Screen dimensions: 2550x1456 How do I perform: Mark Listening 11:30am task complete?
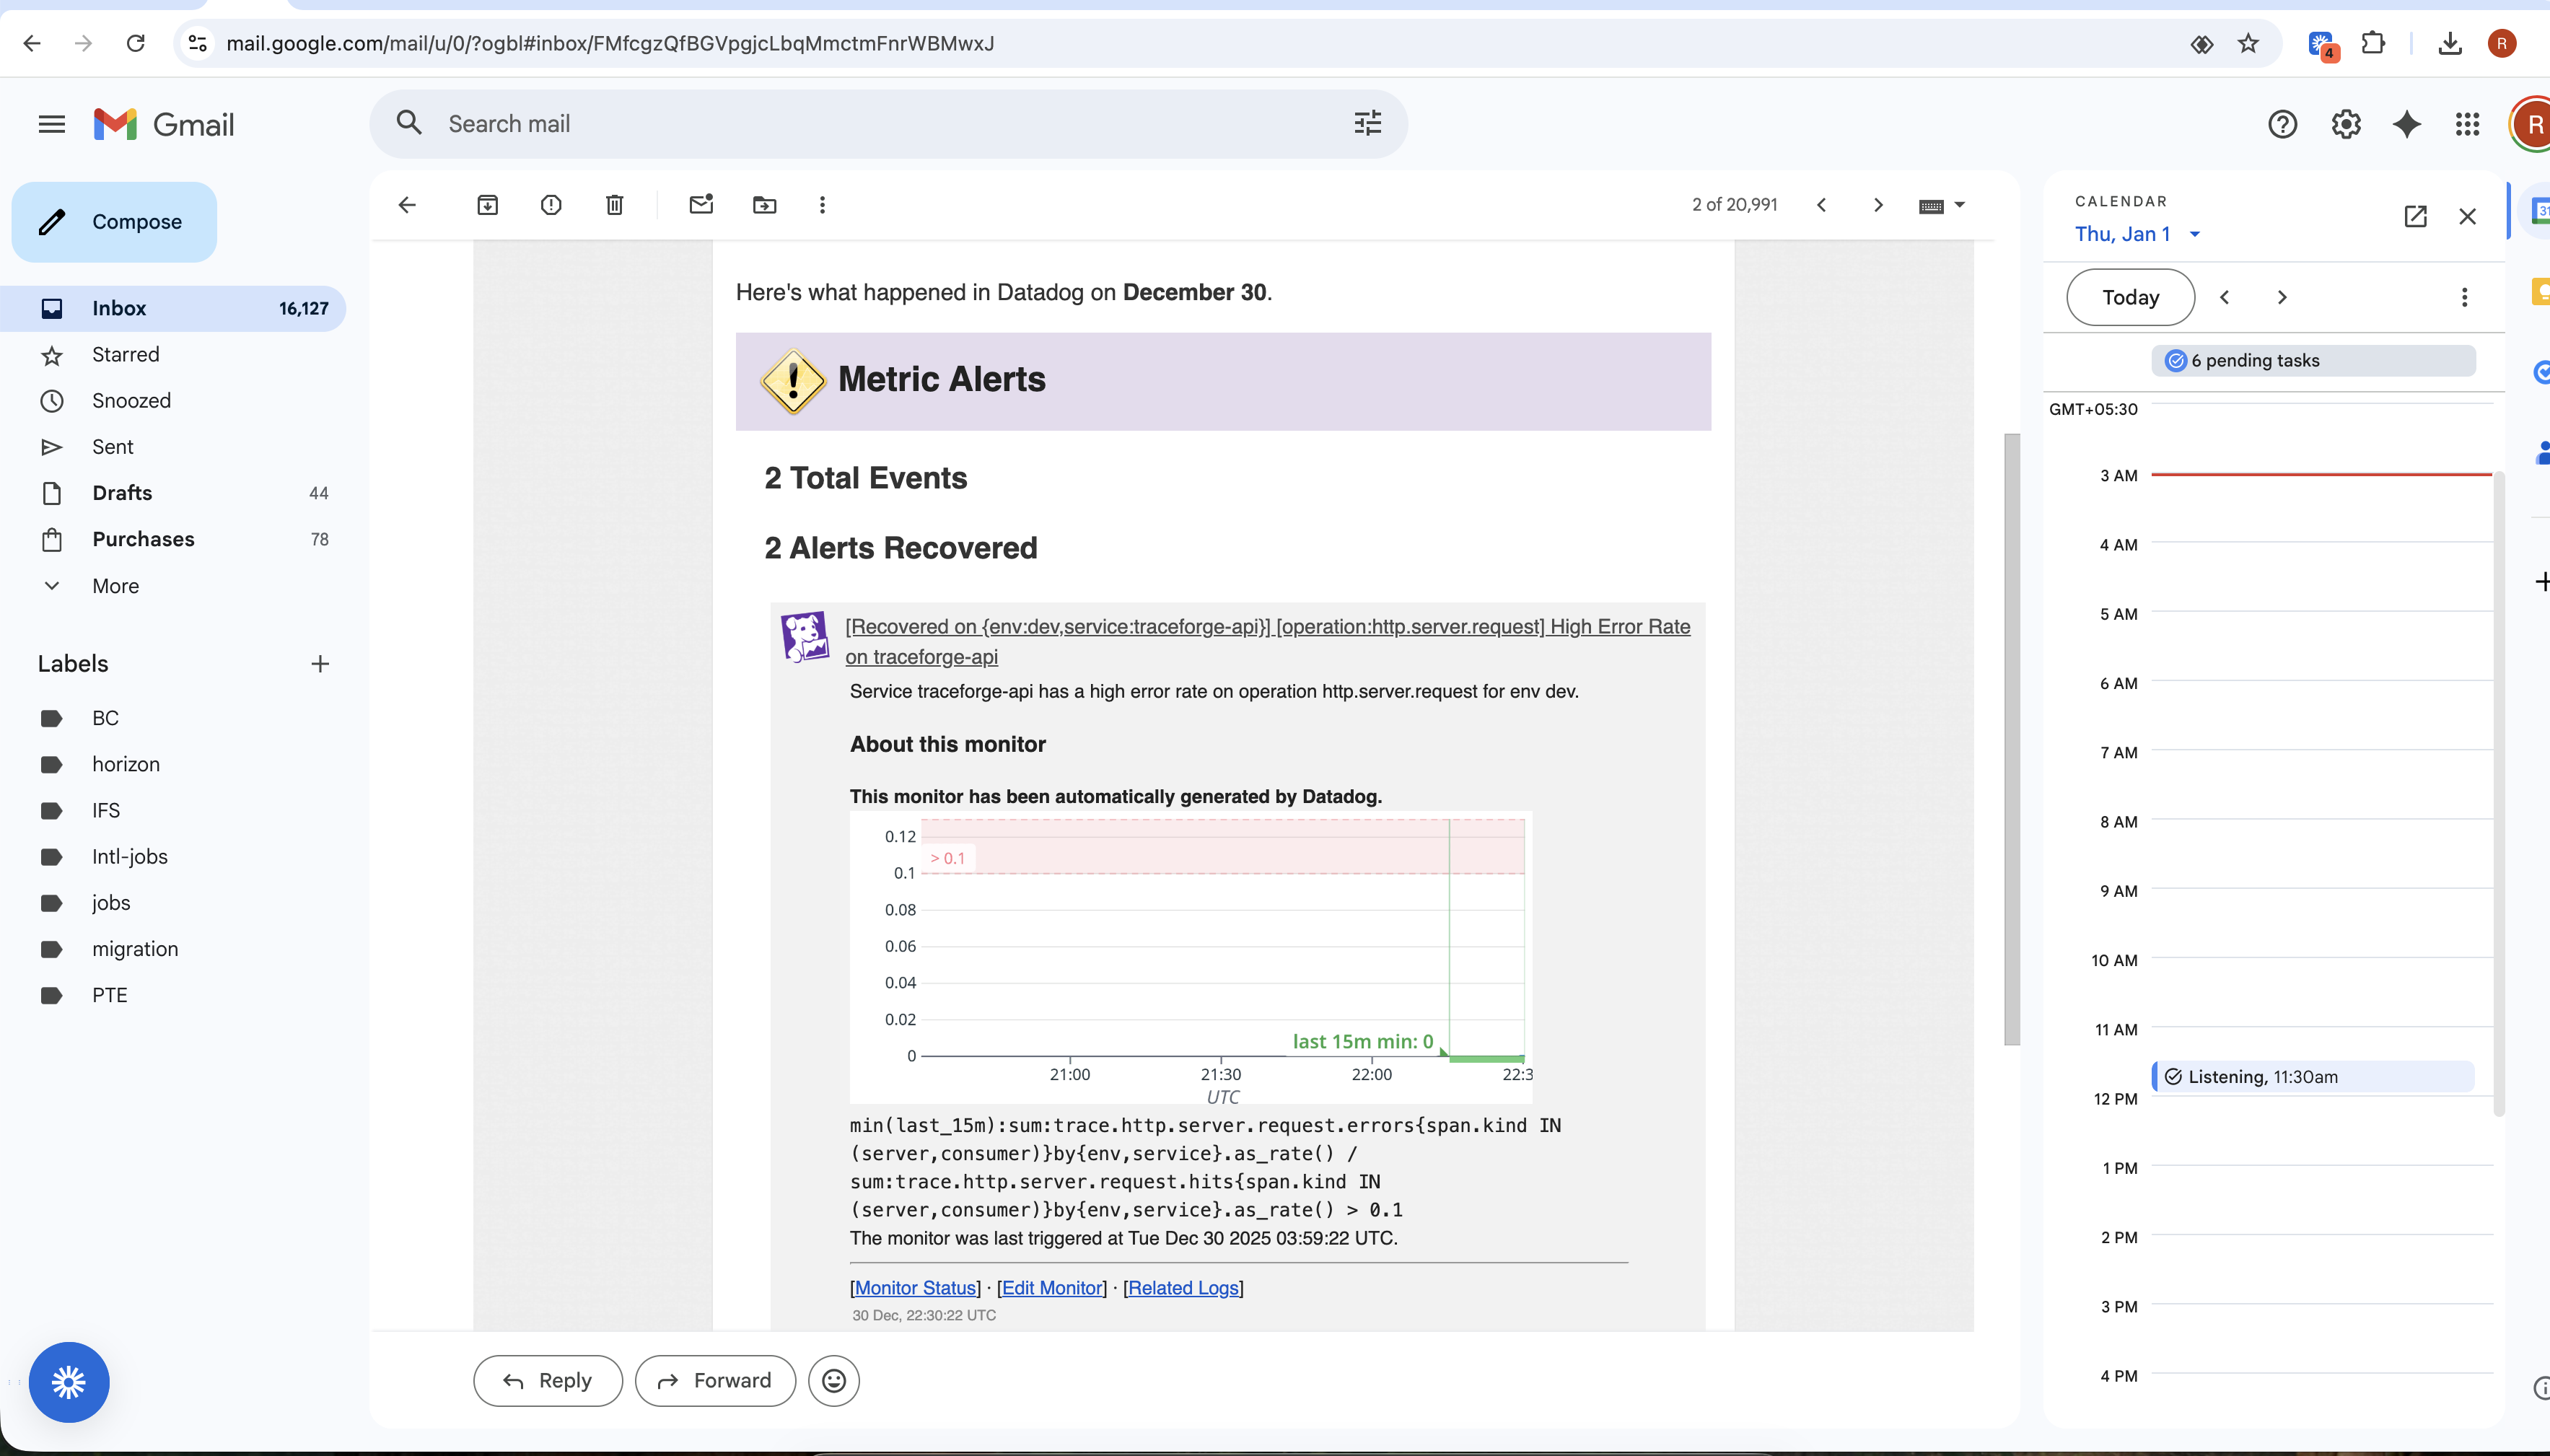2173,1077
